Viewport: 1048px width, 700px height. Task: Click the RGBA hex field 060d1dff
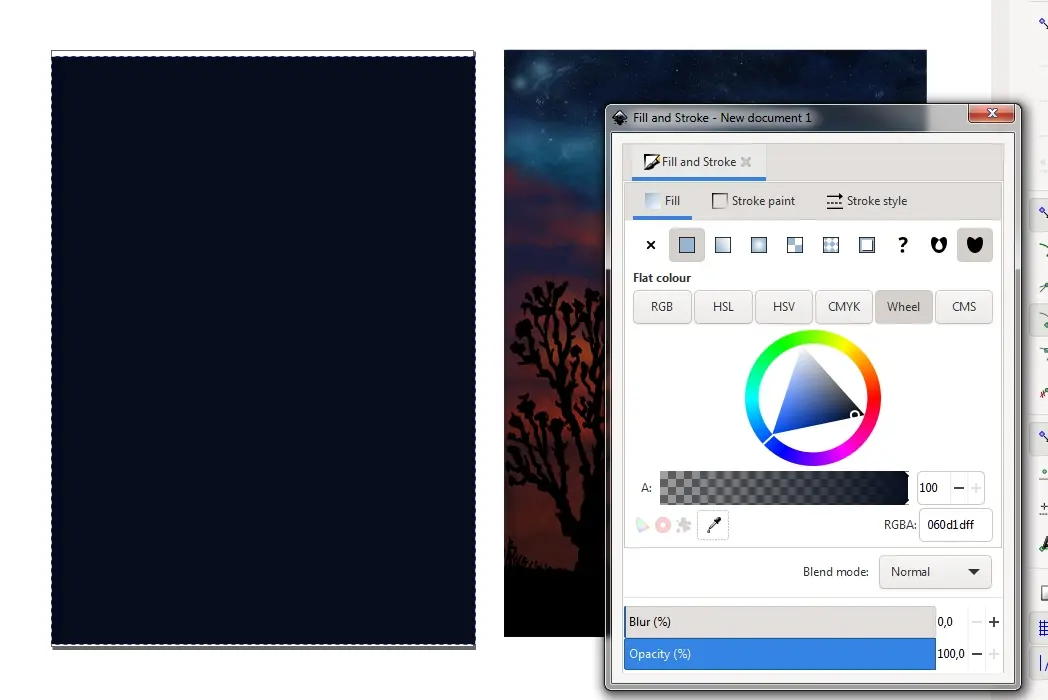pyautogui.click(x=955, y=525)
